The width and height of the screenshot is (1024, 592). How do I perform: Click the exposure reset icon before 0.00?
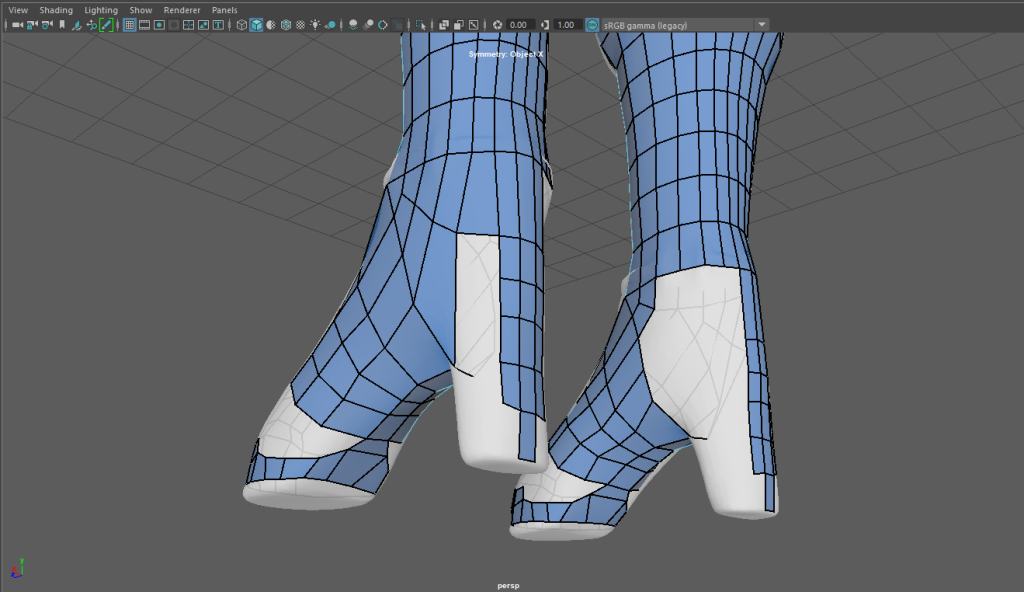coord(497,24)
